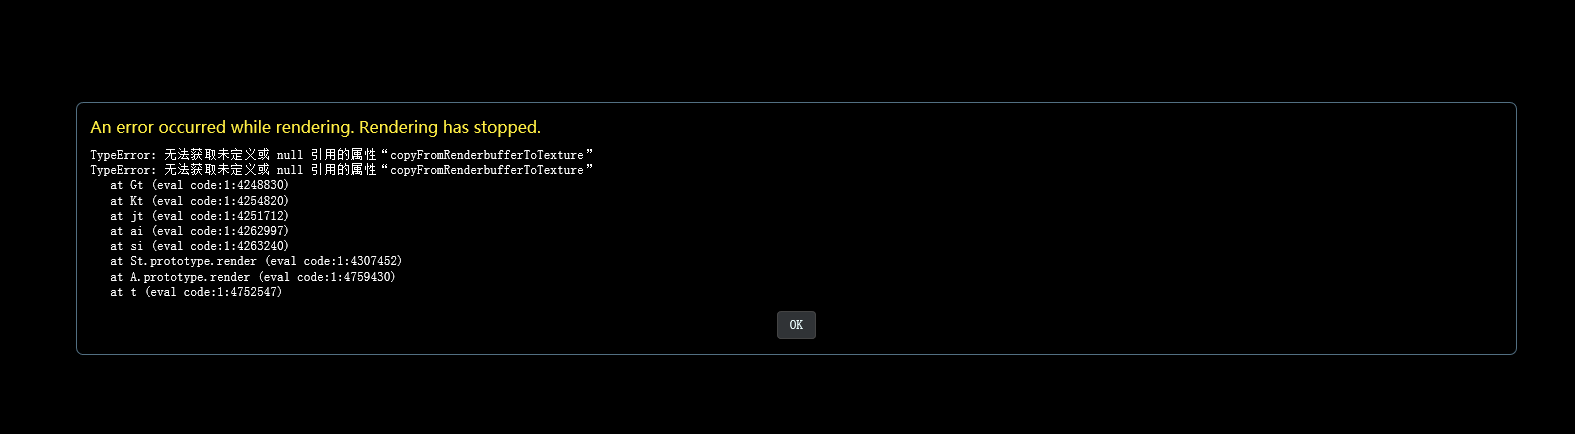Click the 'at A.prototype.render' stack line
This screenshot has height=434, width=1575.
(x=253, y=277)
